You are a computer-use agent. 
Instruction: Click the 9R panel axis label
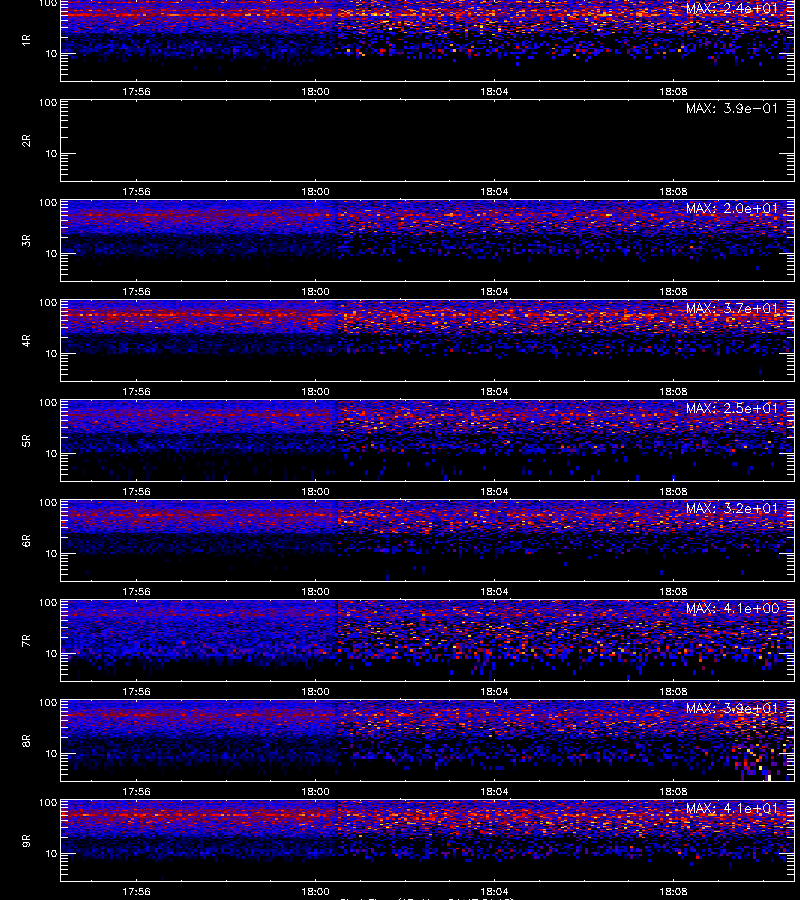(x=26, y=841)
